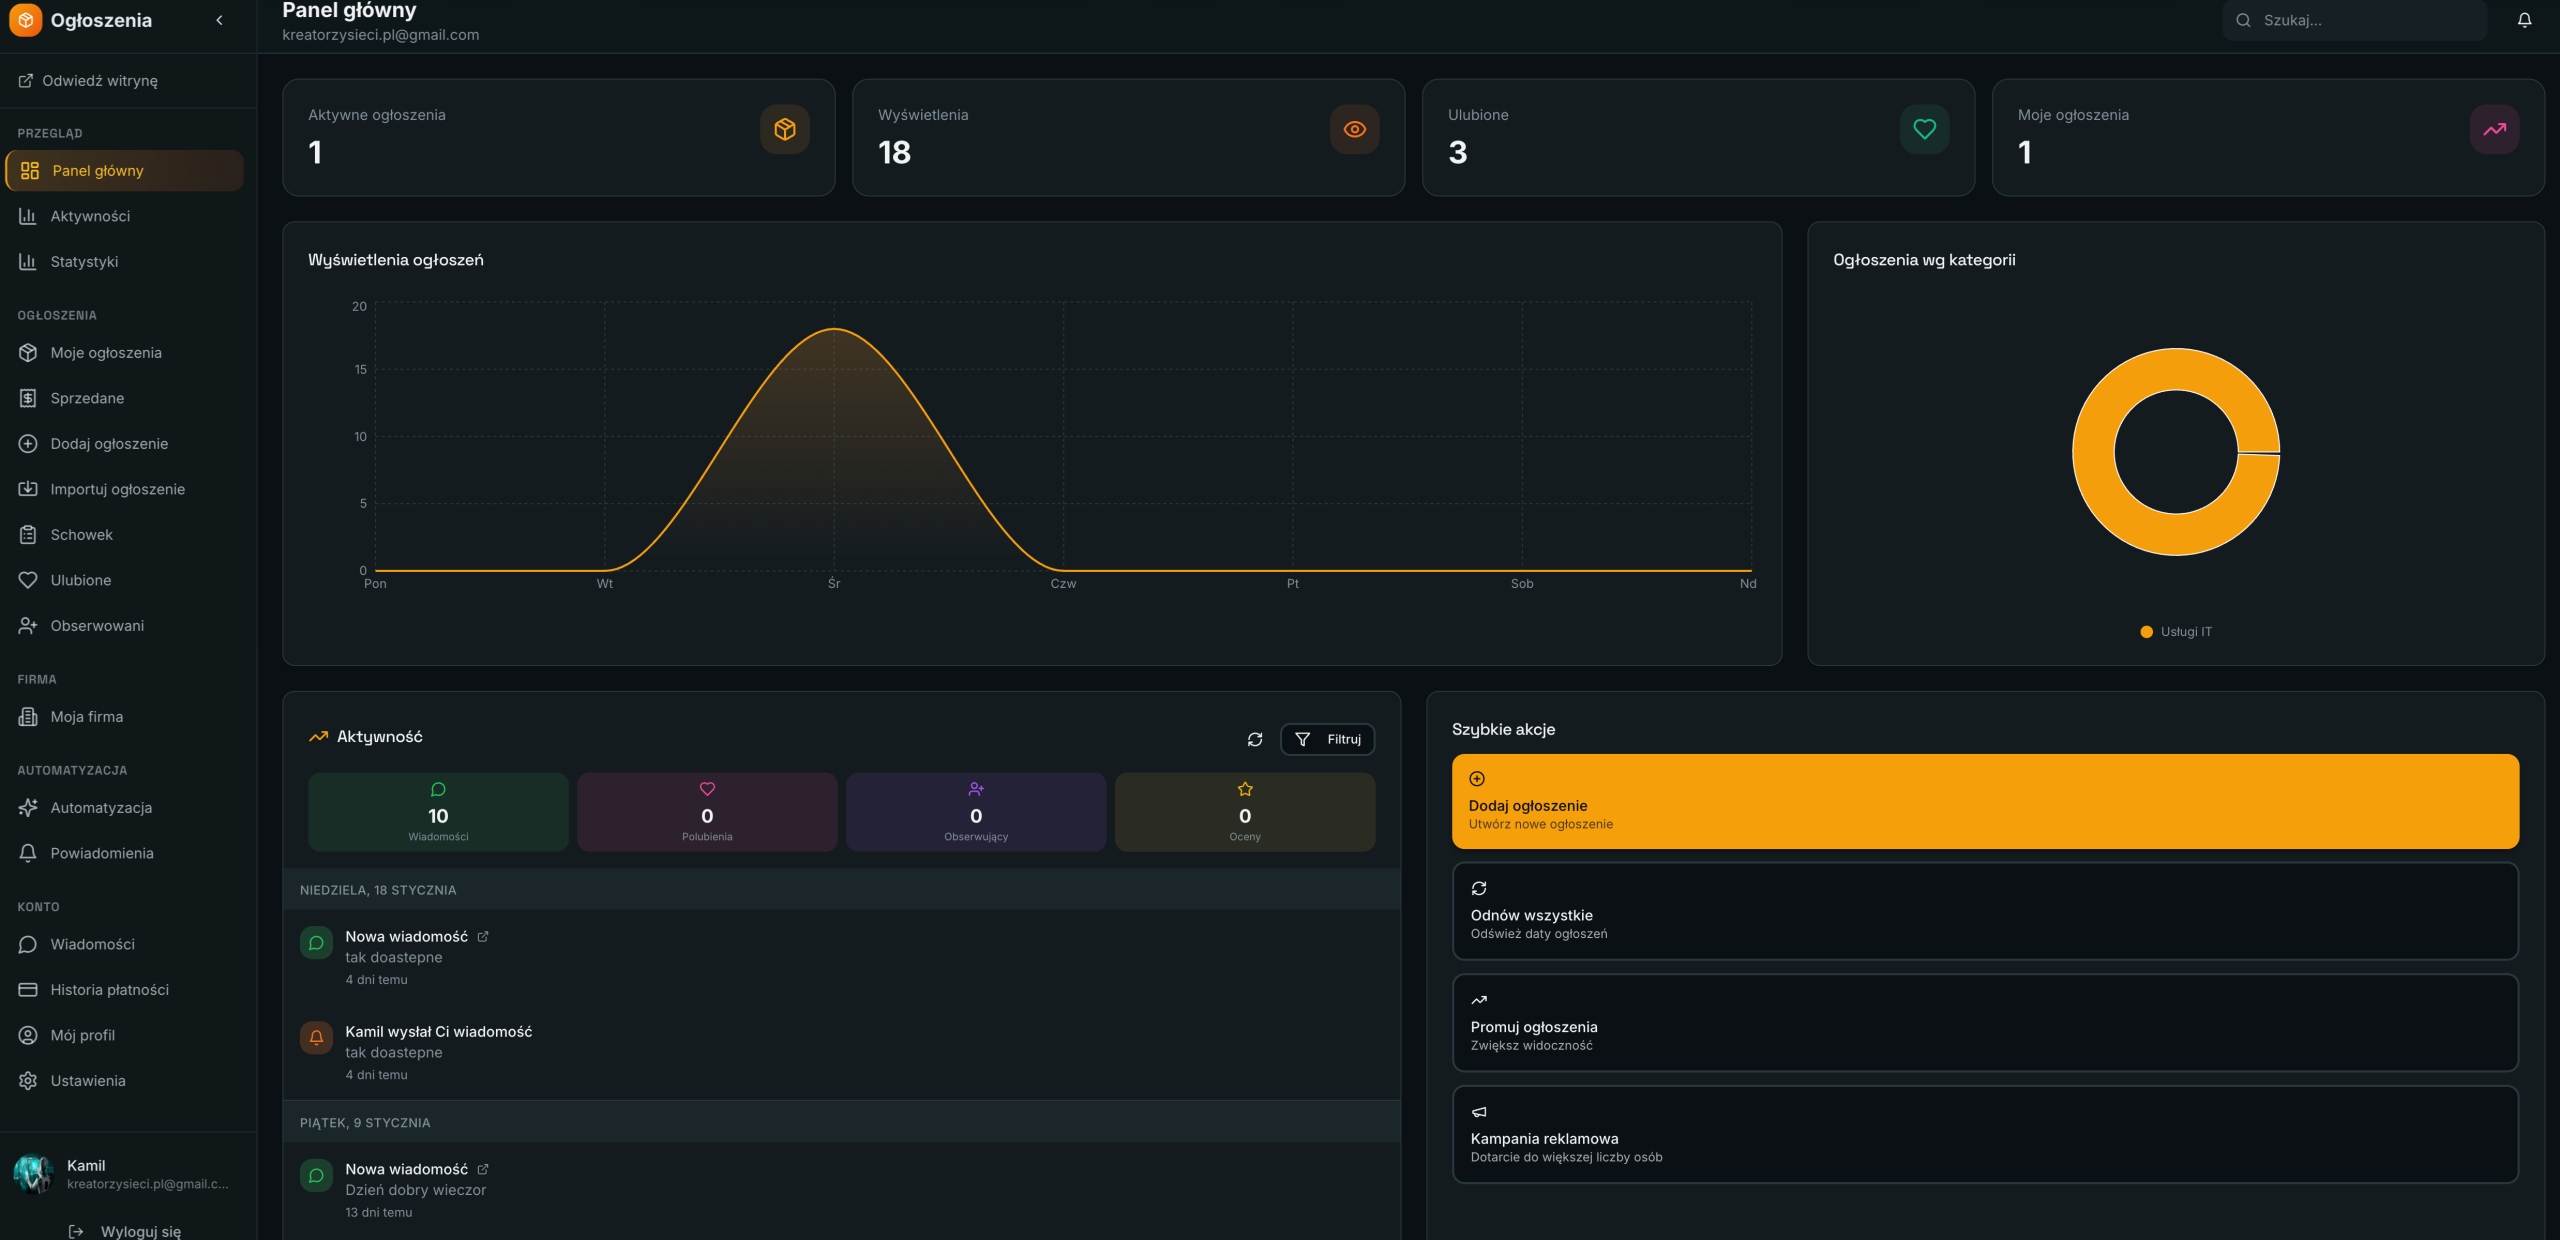The height and width of the screenshot is (1240, 2560).
Task: Click the trending arrow icon on Moje ogłoszenia card
Action: 2495,129
